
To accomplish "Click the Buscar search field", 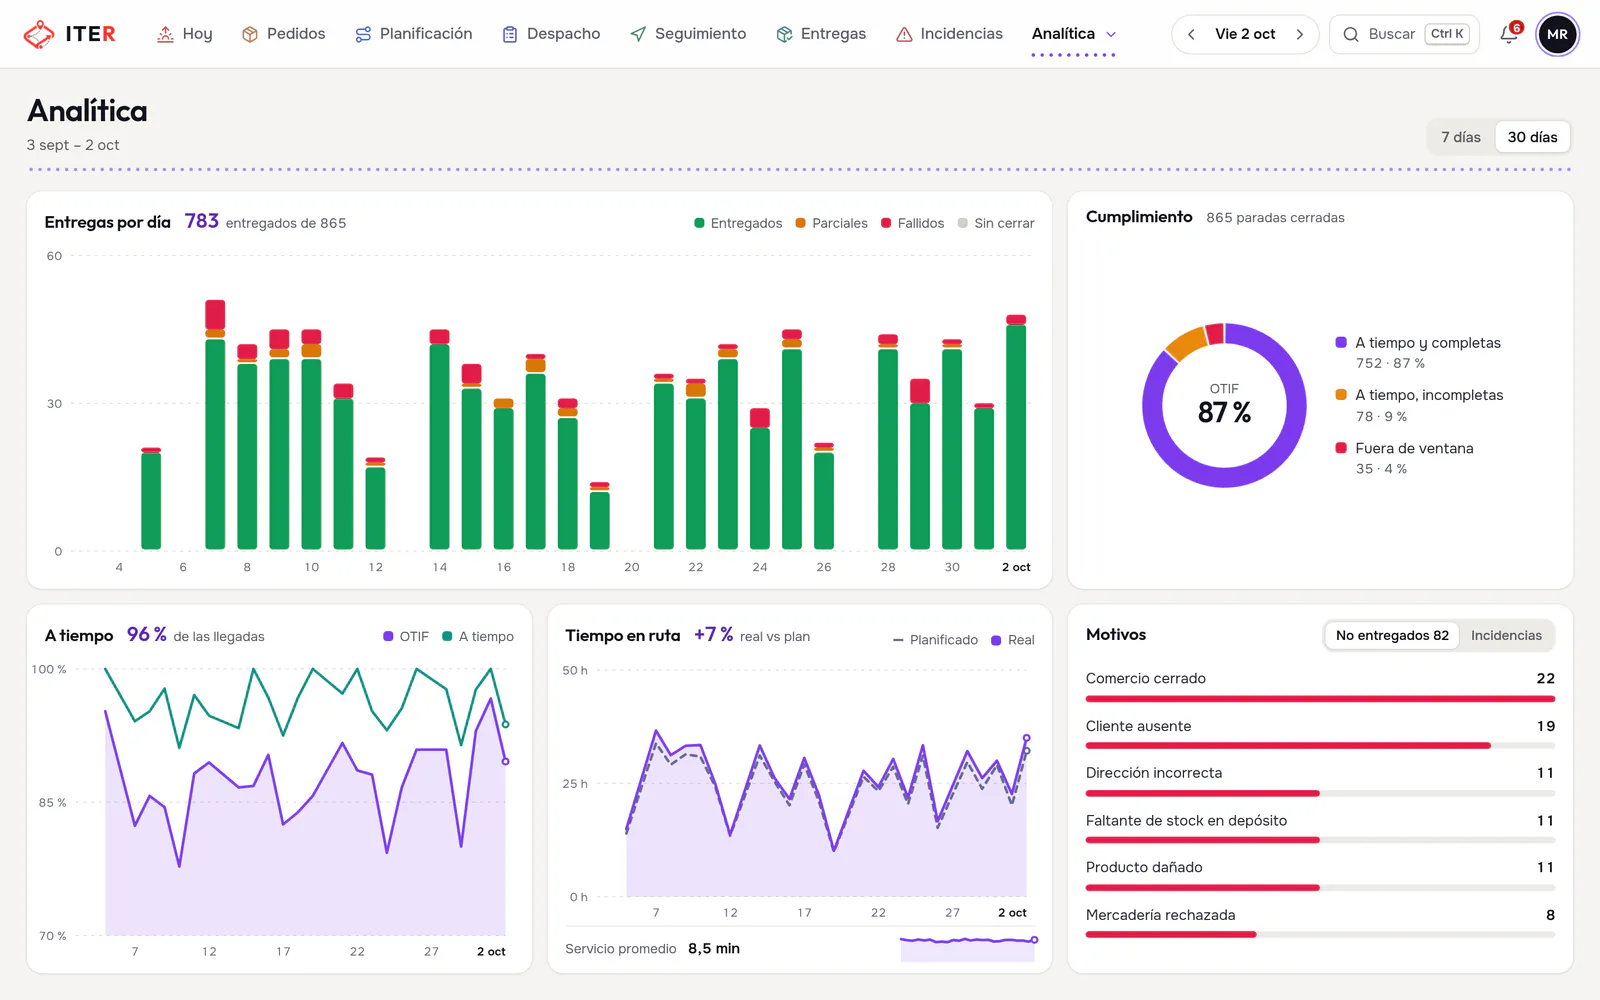I will click(1404, 34).
